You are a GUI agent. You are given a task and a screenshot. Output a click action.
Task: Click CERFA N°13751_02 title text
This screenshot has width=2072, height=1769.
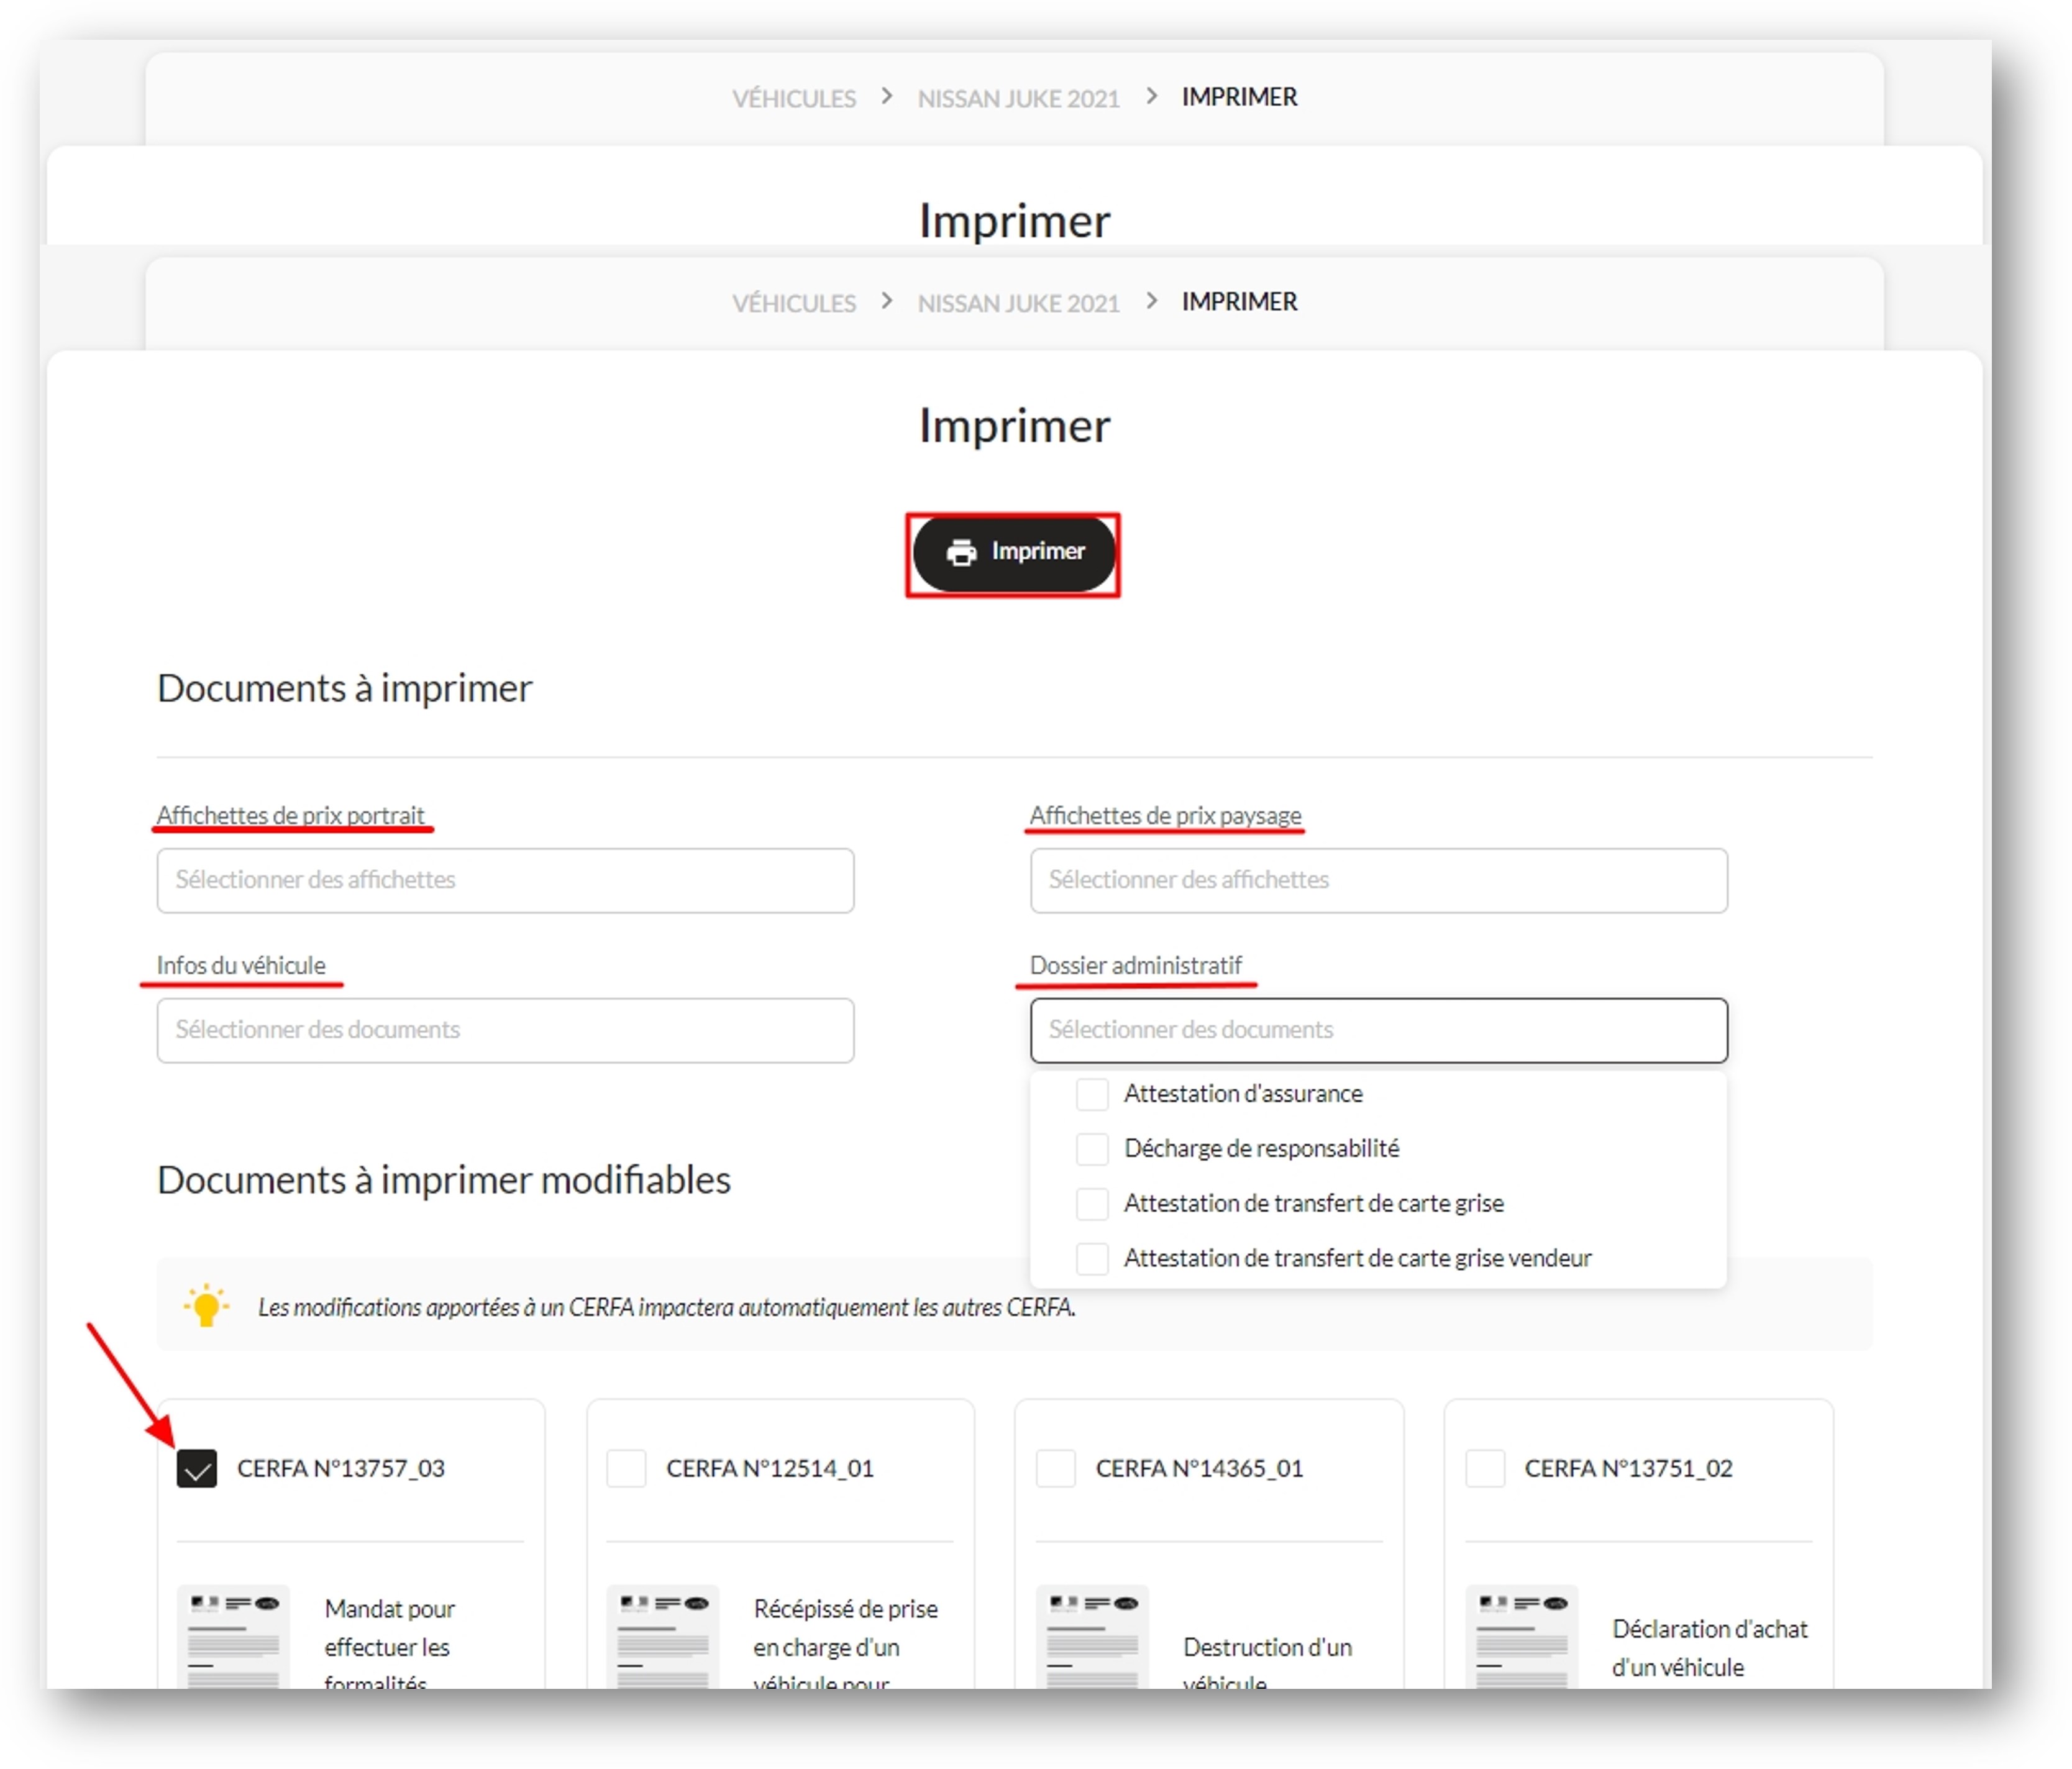tap(1628, 1469)
